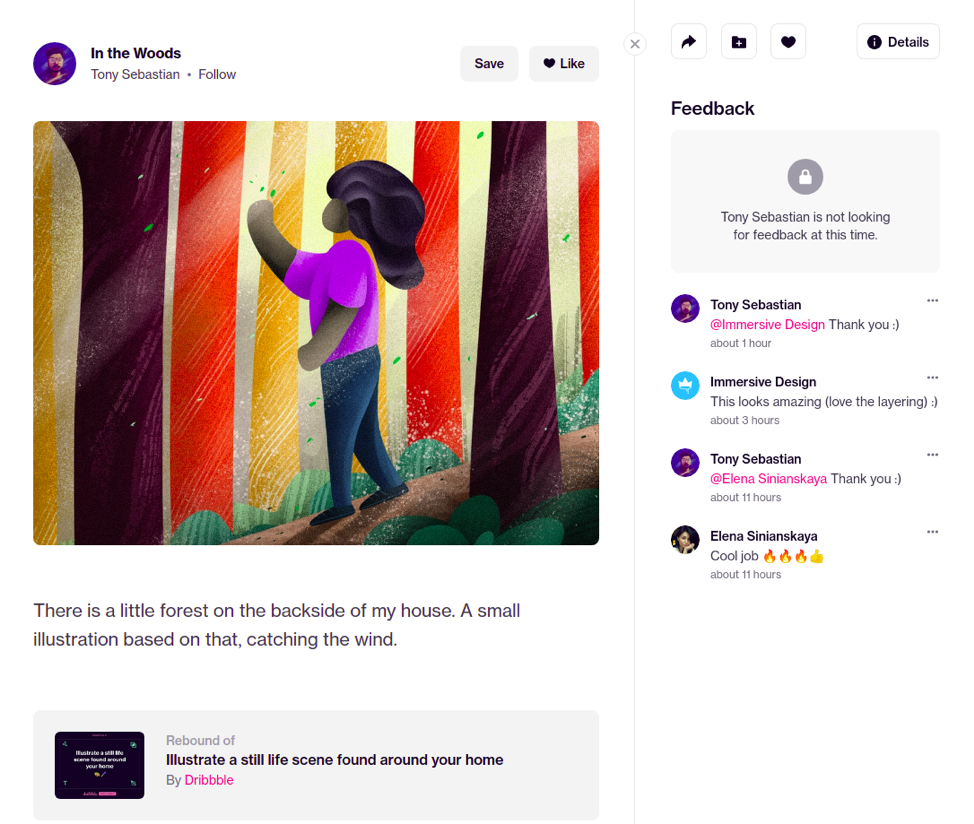Toggle Like on the shot

tap(563, 64)
